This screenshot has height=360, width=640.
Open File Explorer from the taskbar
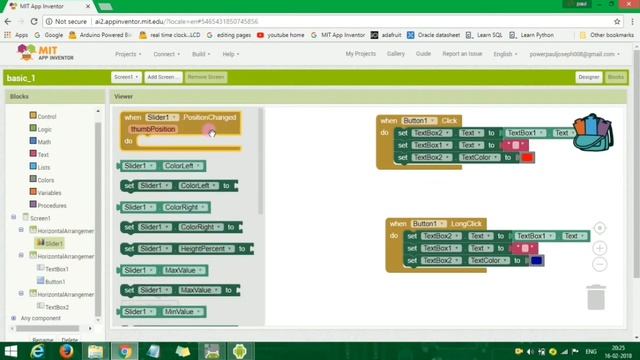coord(96,351)
